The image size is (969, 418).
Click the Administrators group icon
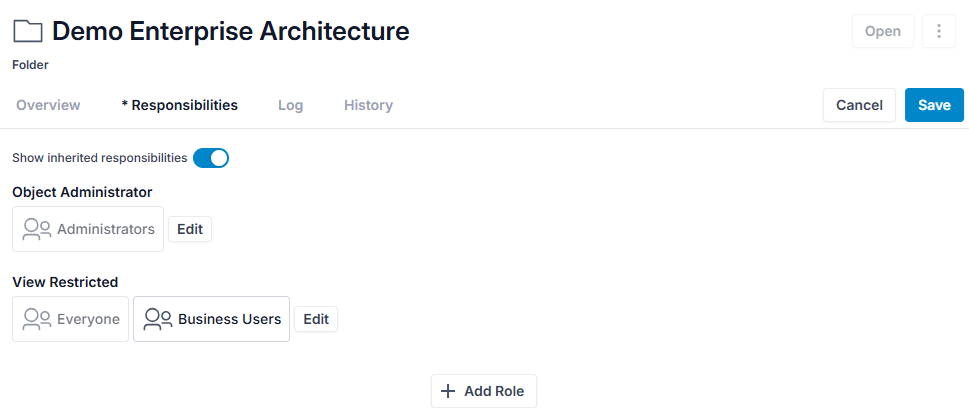[x=37, y=229]
